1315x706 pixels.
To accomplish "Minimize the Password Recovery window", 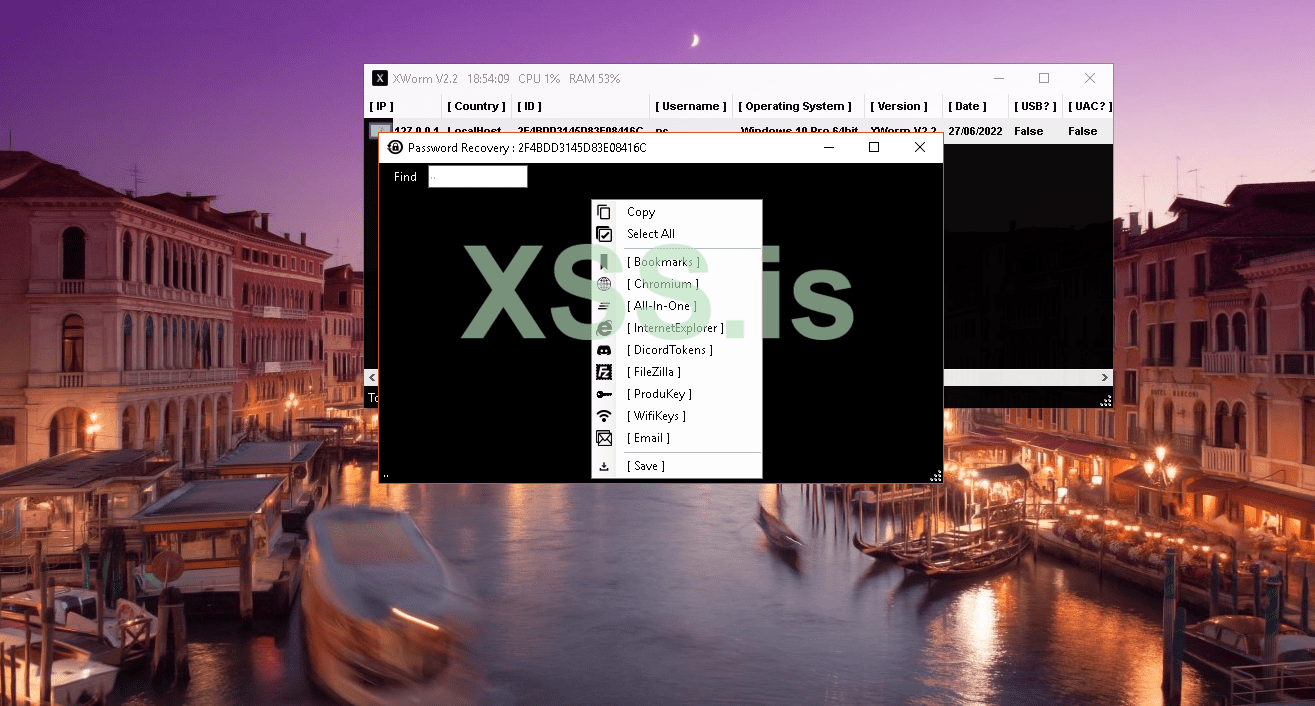I will pos(828,147).
